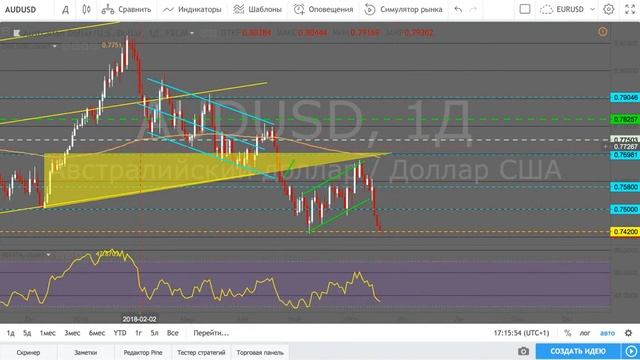Screen dimensions: 640x360
Task: Click the 0.75800 price label
Action: tap(625, 187)
